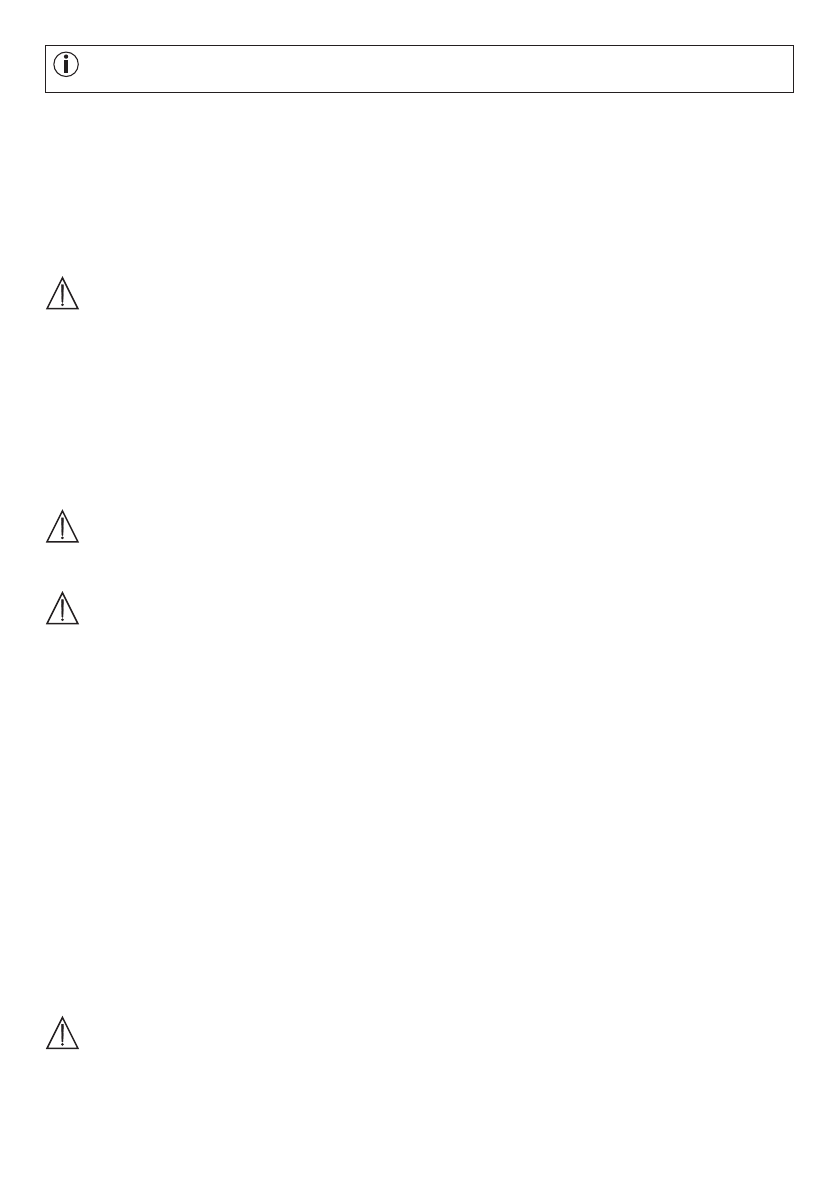Tap the caution sign third from the top
This screenshot has width=839, height=1191.
coord(62,608)
